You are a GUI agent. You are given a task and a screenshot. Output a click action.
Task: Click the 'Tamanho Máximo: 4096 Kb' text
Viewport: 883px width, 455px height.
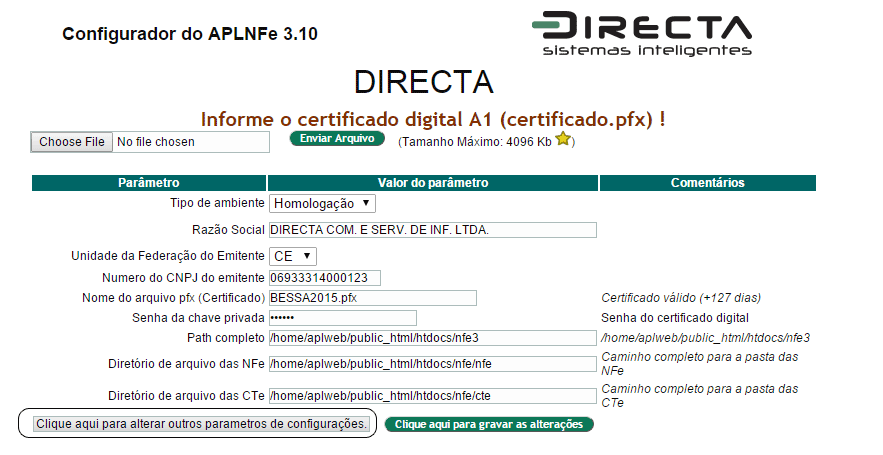click(x=476, y=142)
